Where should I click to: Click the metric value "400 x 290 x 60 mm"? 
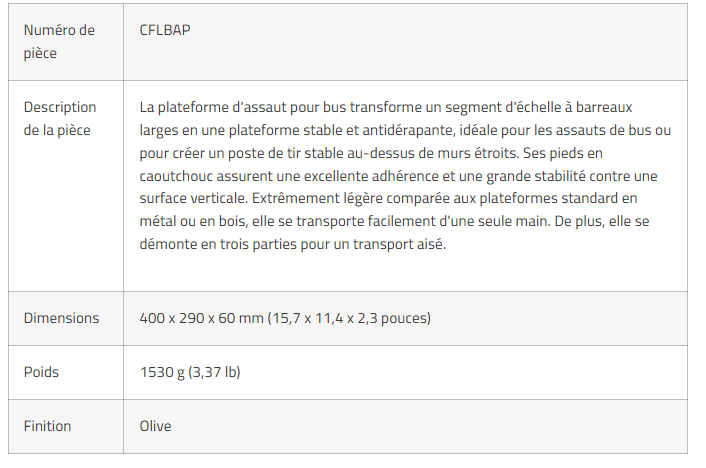(x=200, y=318)
